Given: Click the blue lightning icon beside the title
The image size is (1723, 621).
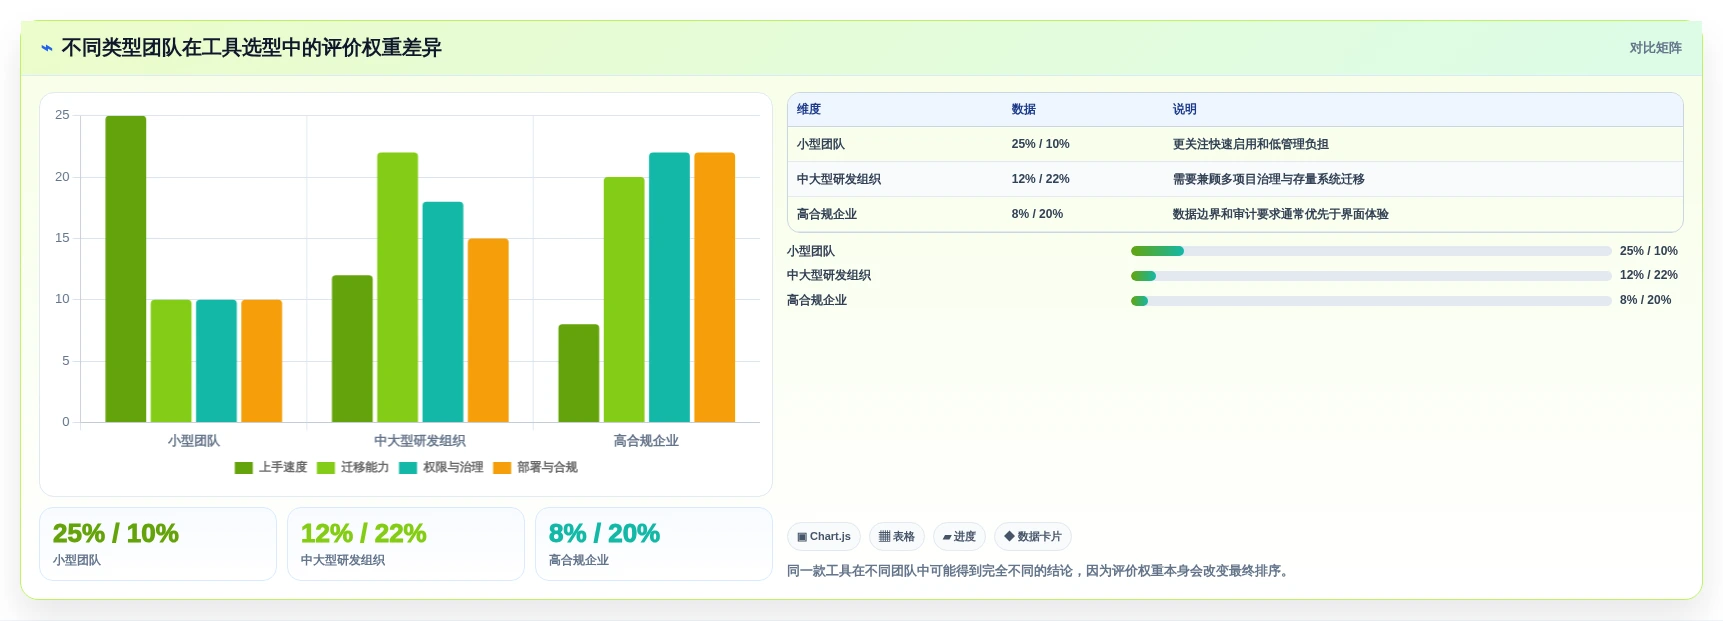Looking at the screenshot, I should click(x=47, y=48).
